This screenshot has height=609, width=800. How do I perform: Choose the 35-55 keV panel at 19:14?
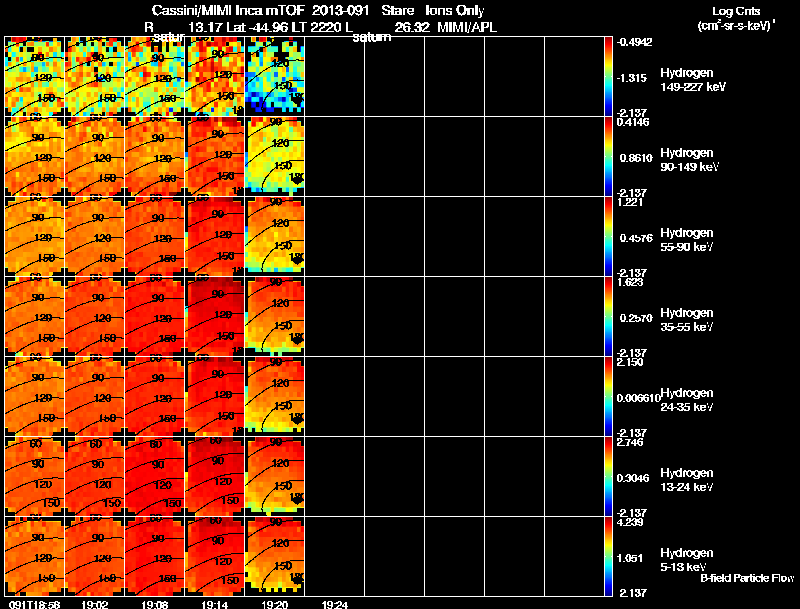pos(215,316)
